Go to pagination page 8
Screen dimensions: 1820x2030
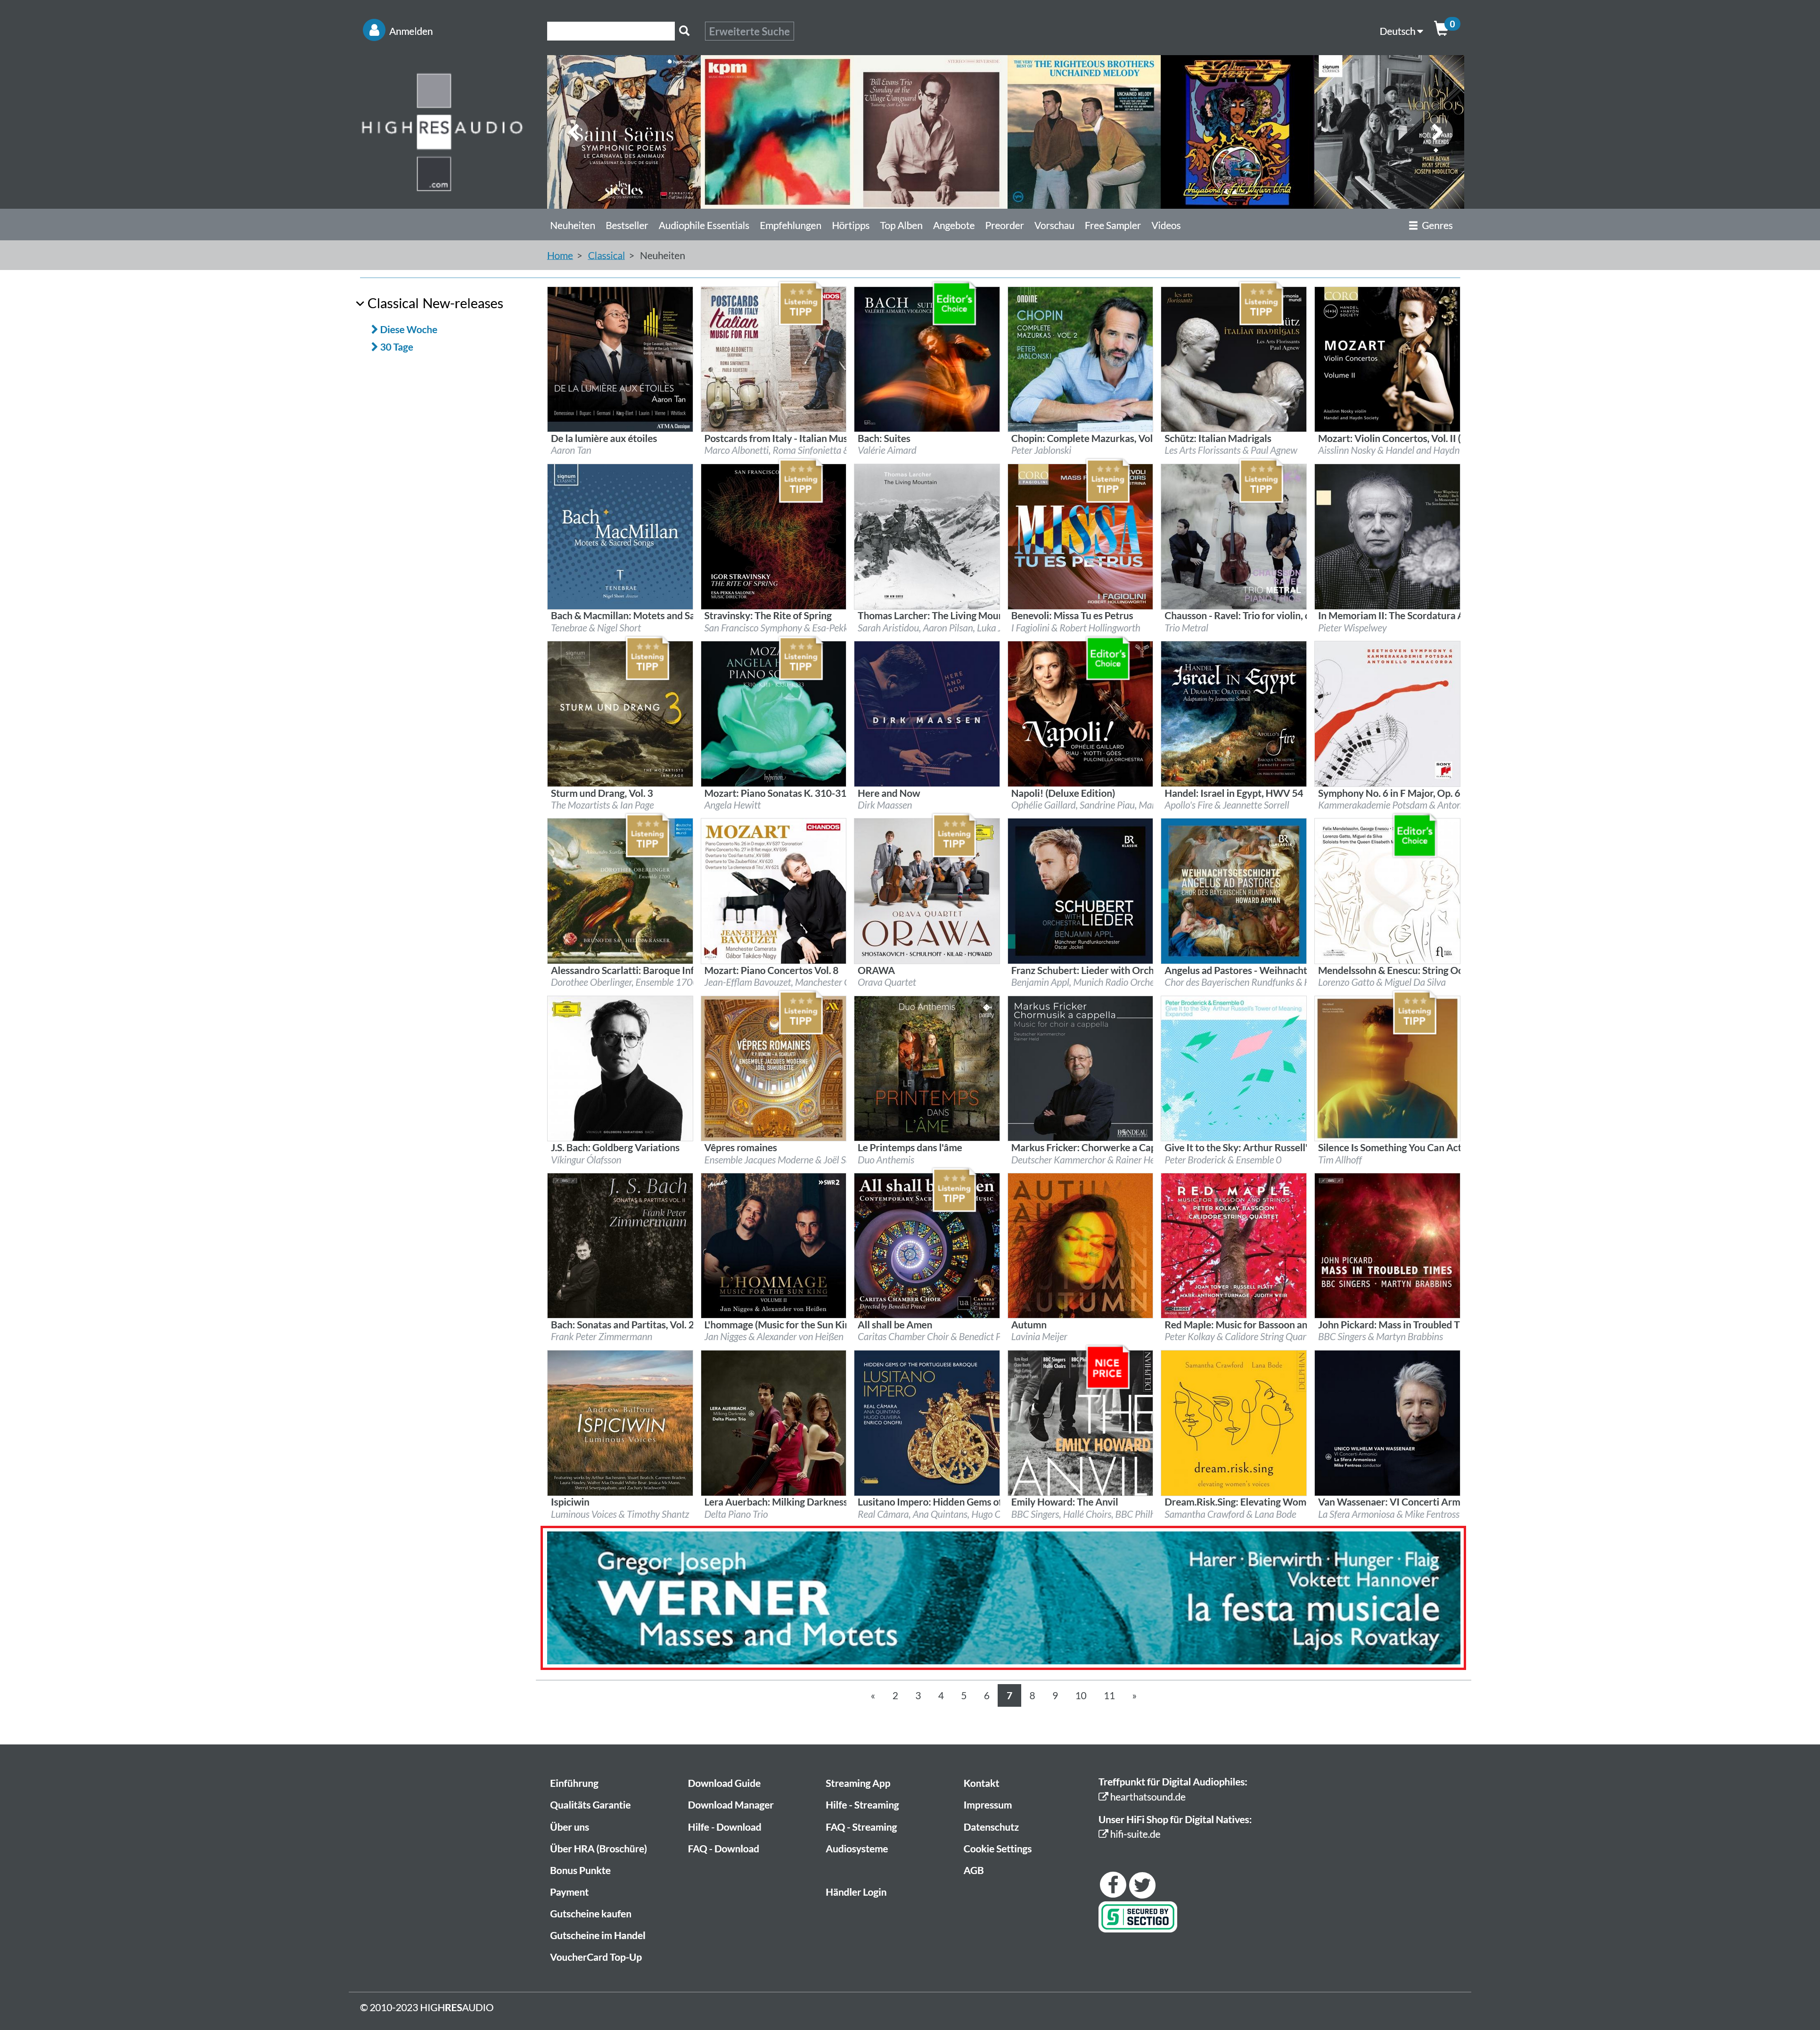tap(1032, 1696)
